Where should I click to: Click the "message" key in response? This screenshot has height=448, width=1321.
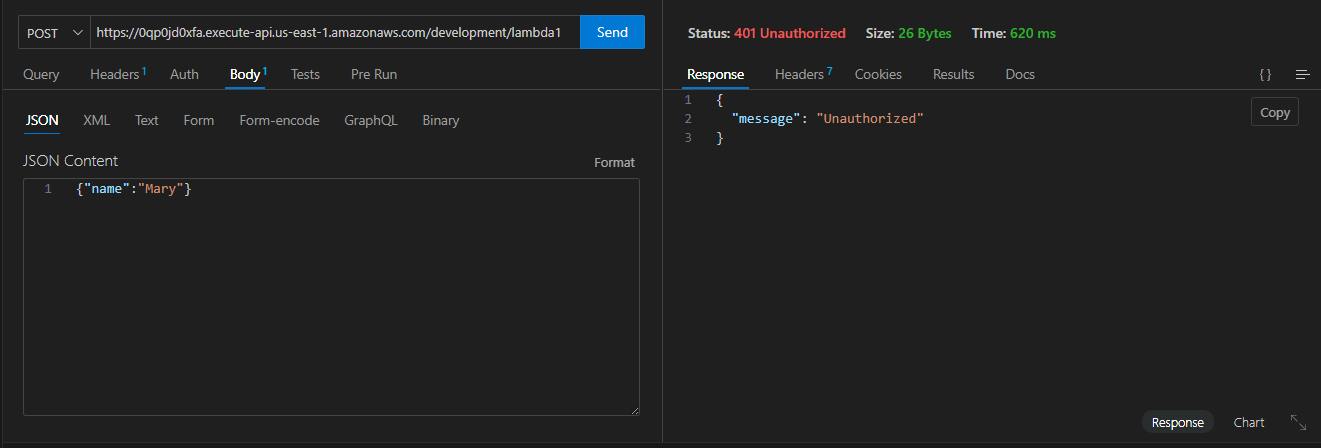[x=765, y=119]
